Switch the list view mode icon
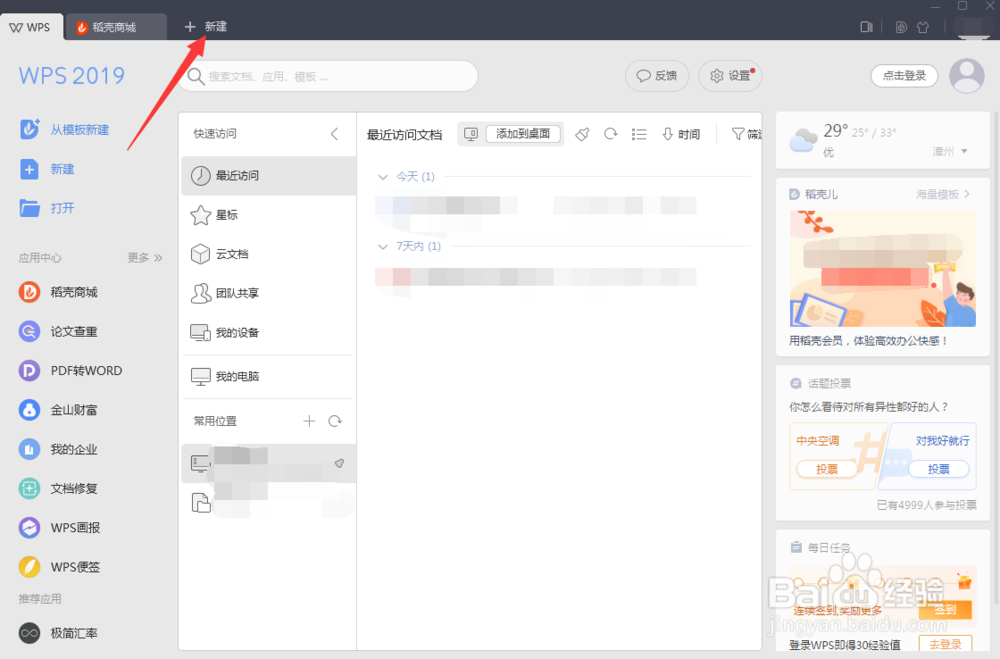The width and height of the screenshot is (1000, 659). [x=639, y=134]
